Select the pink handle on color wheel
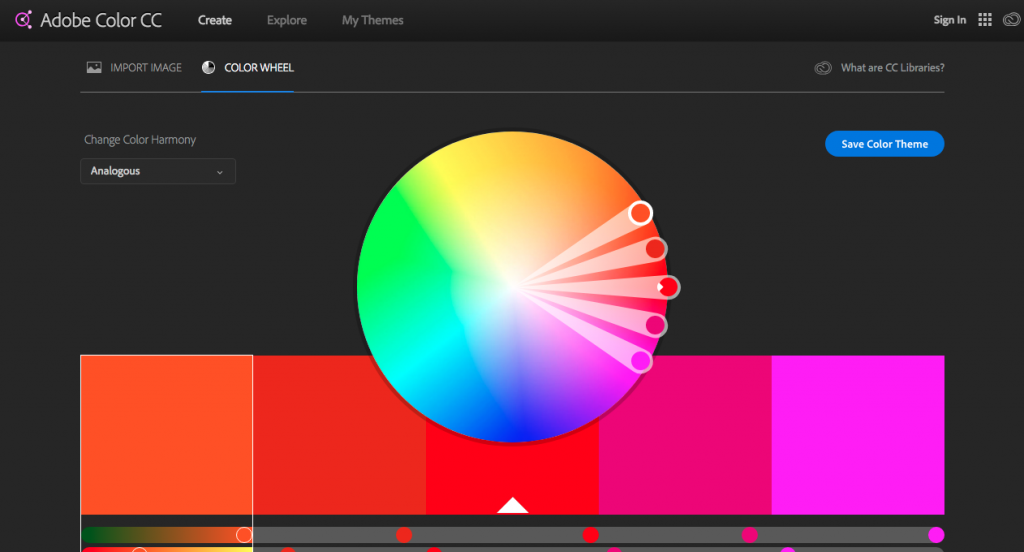Screen dimensions: 1024x552 [655, 325]
